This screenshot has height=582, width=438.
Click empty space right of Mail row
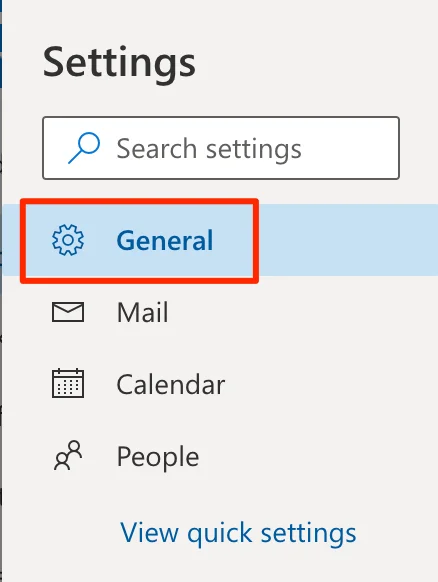304,312
